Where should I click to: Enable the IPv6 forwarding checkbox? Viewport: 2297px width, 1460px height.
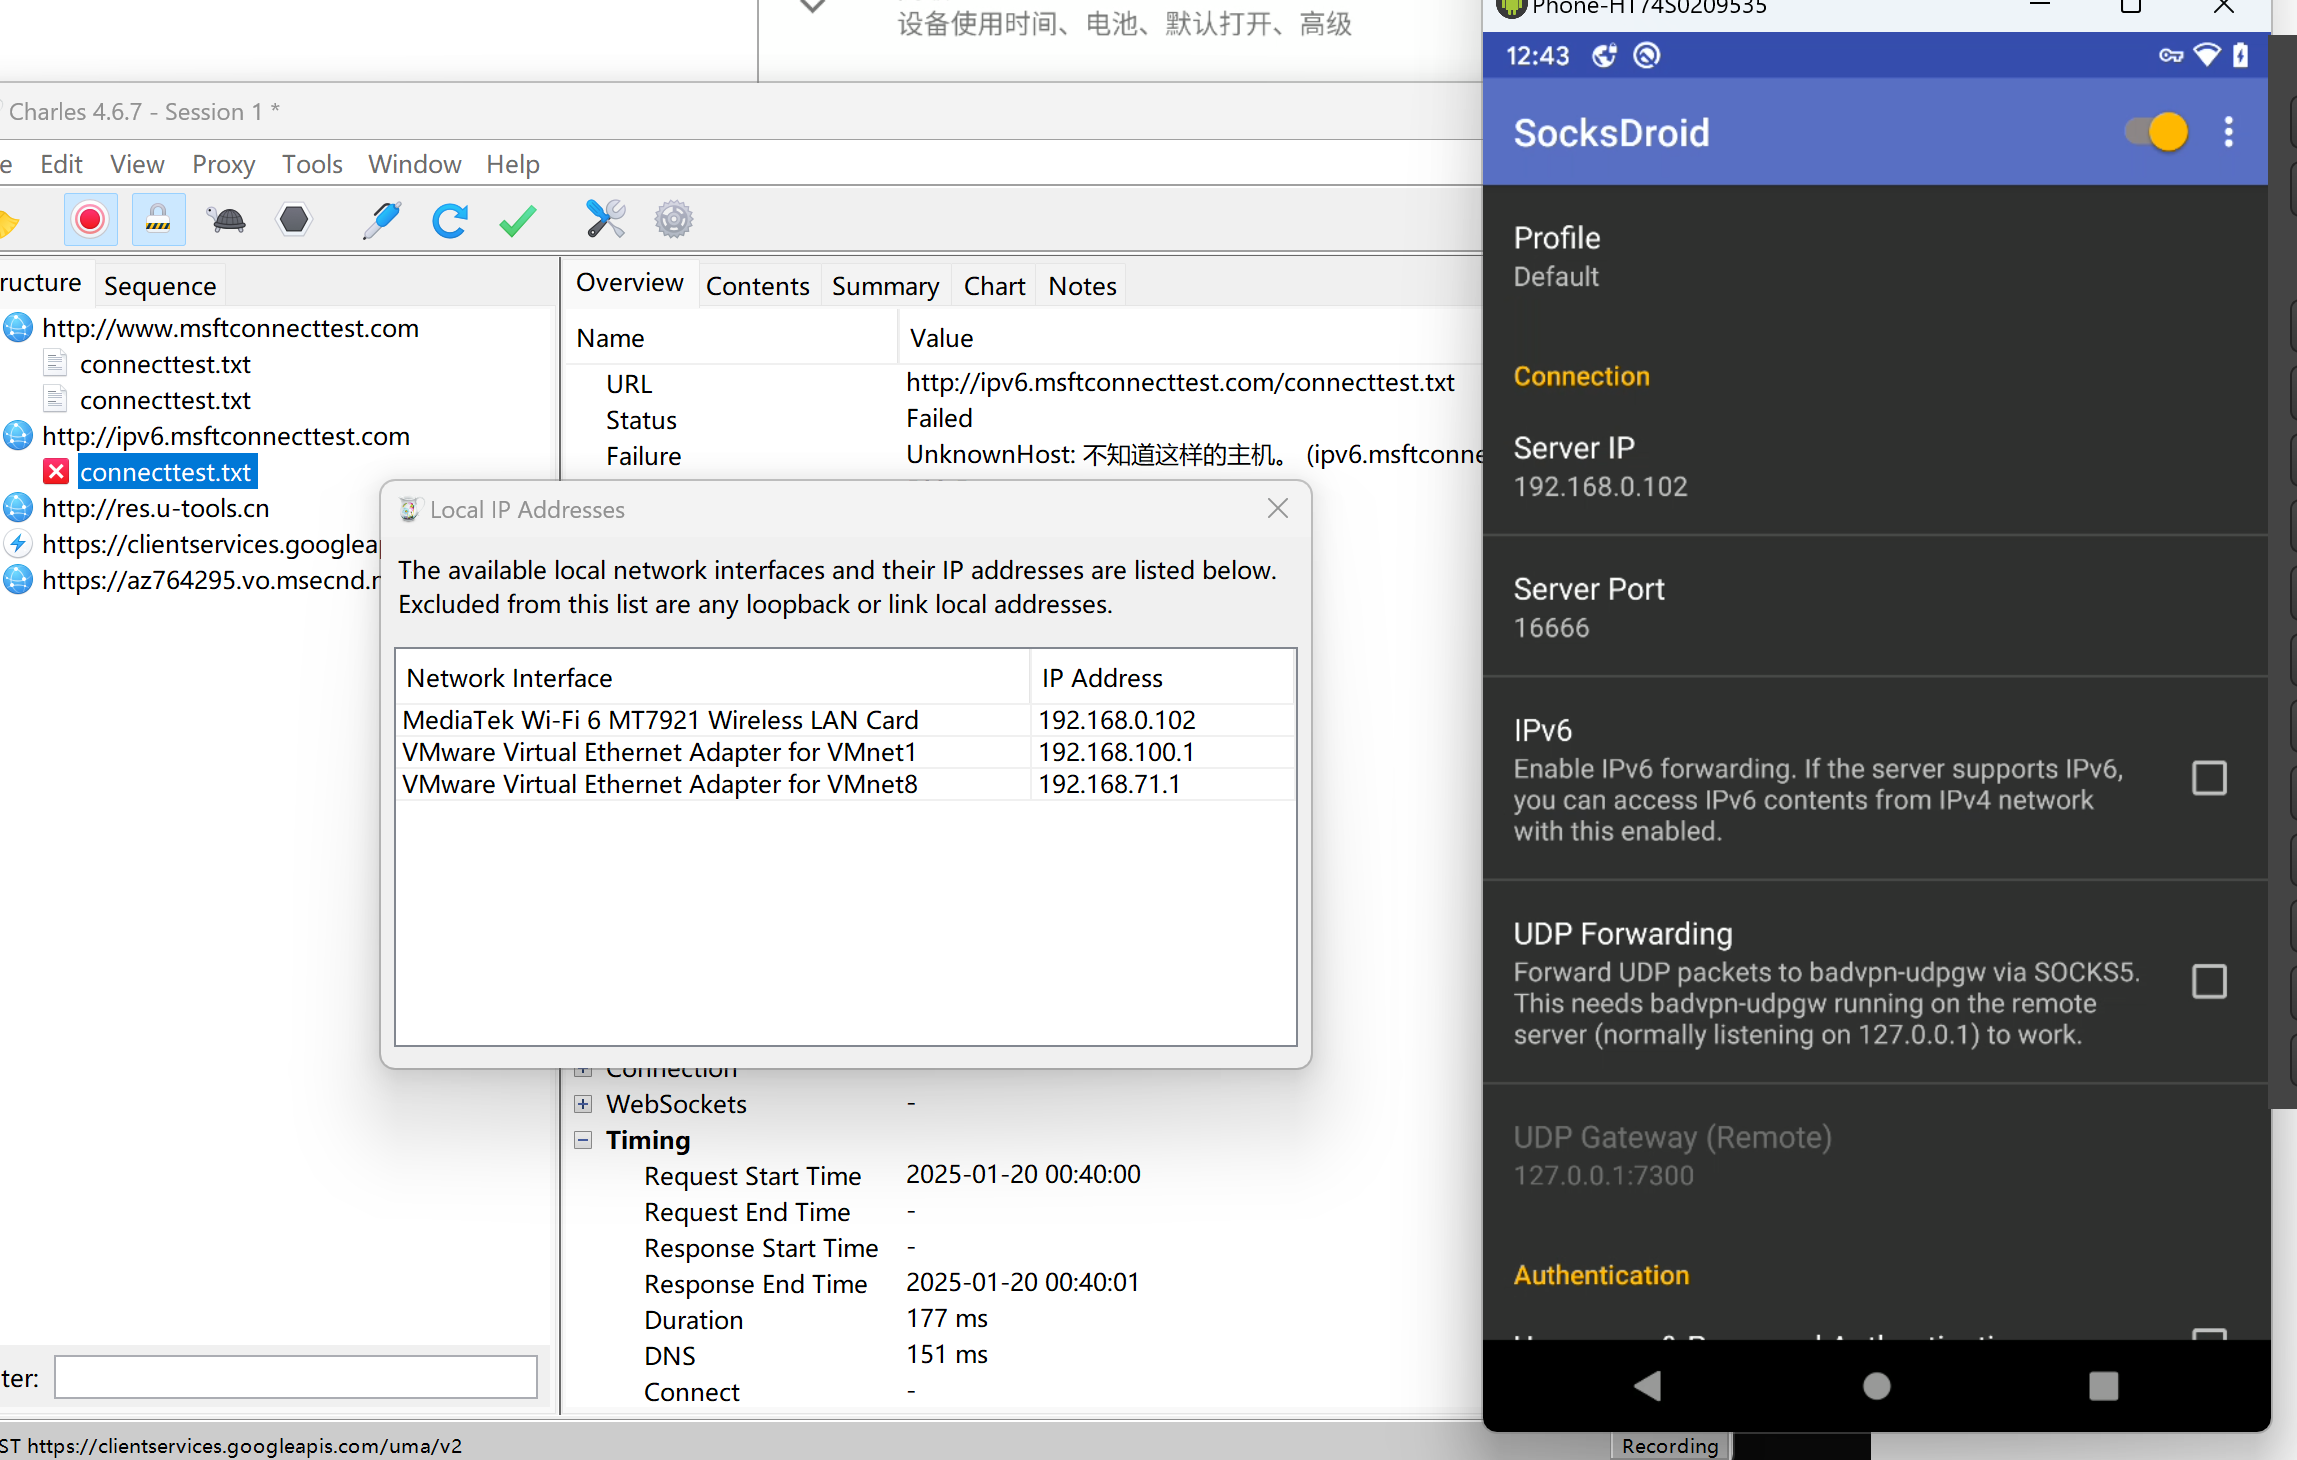(x=2209, y=778)
